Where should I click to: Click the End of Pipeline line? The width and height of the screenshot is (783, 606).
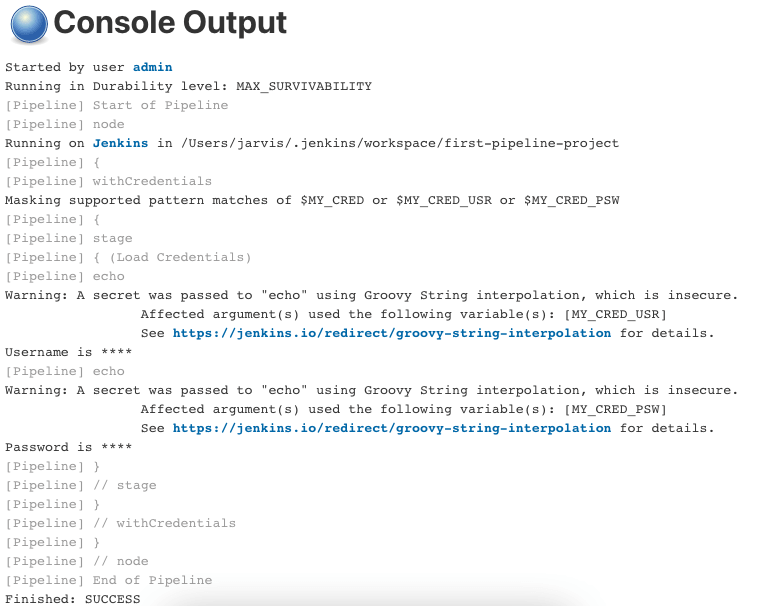click(109, 580)
